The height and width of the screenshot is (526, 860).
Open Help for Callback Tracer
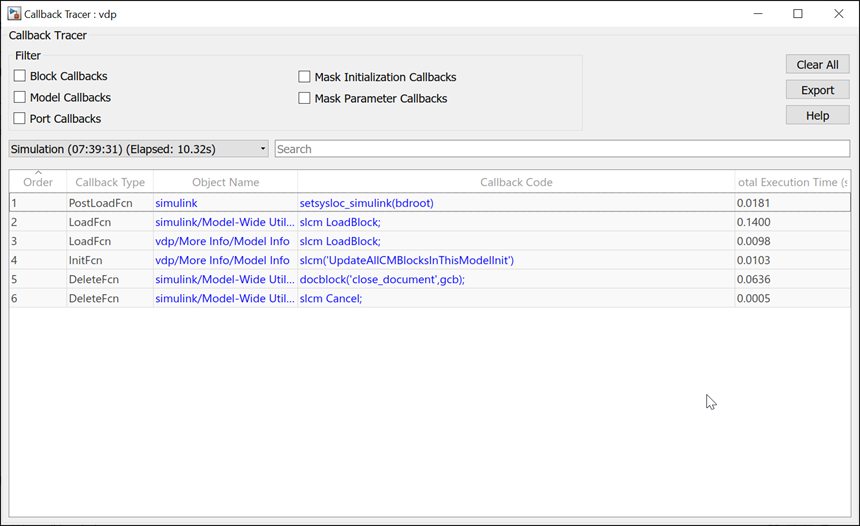pyautogui.click(x=817, y=115)
